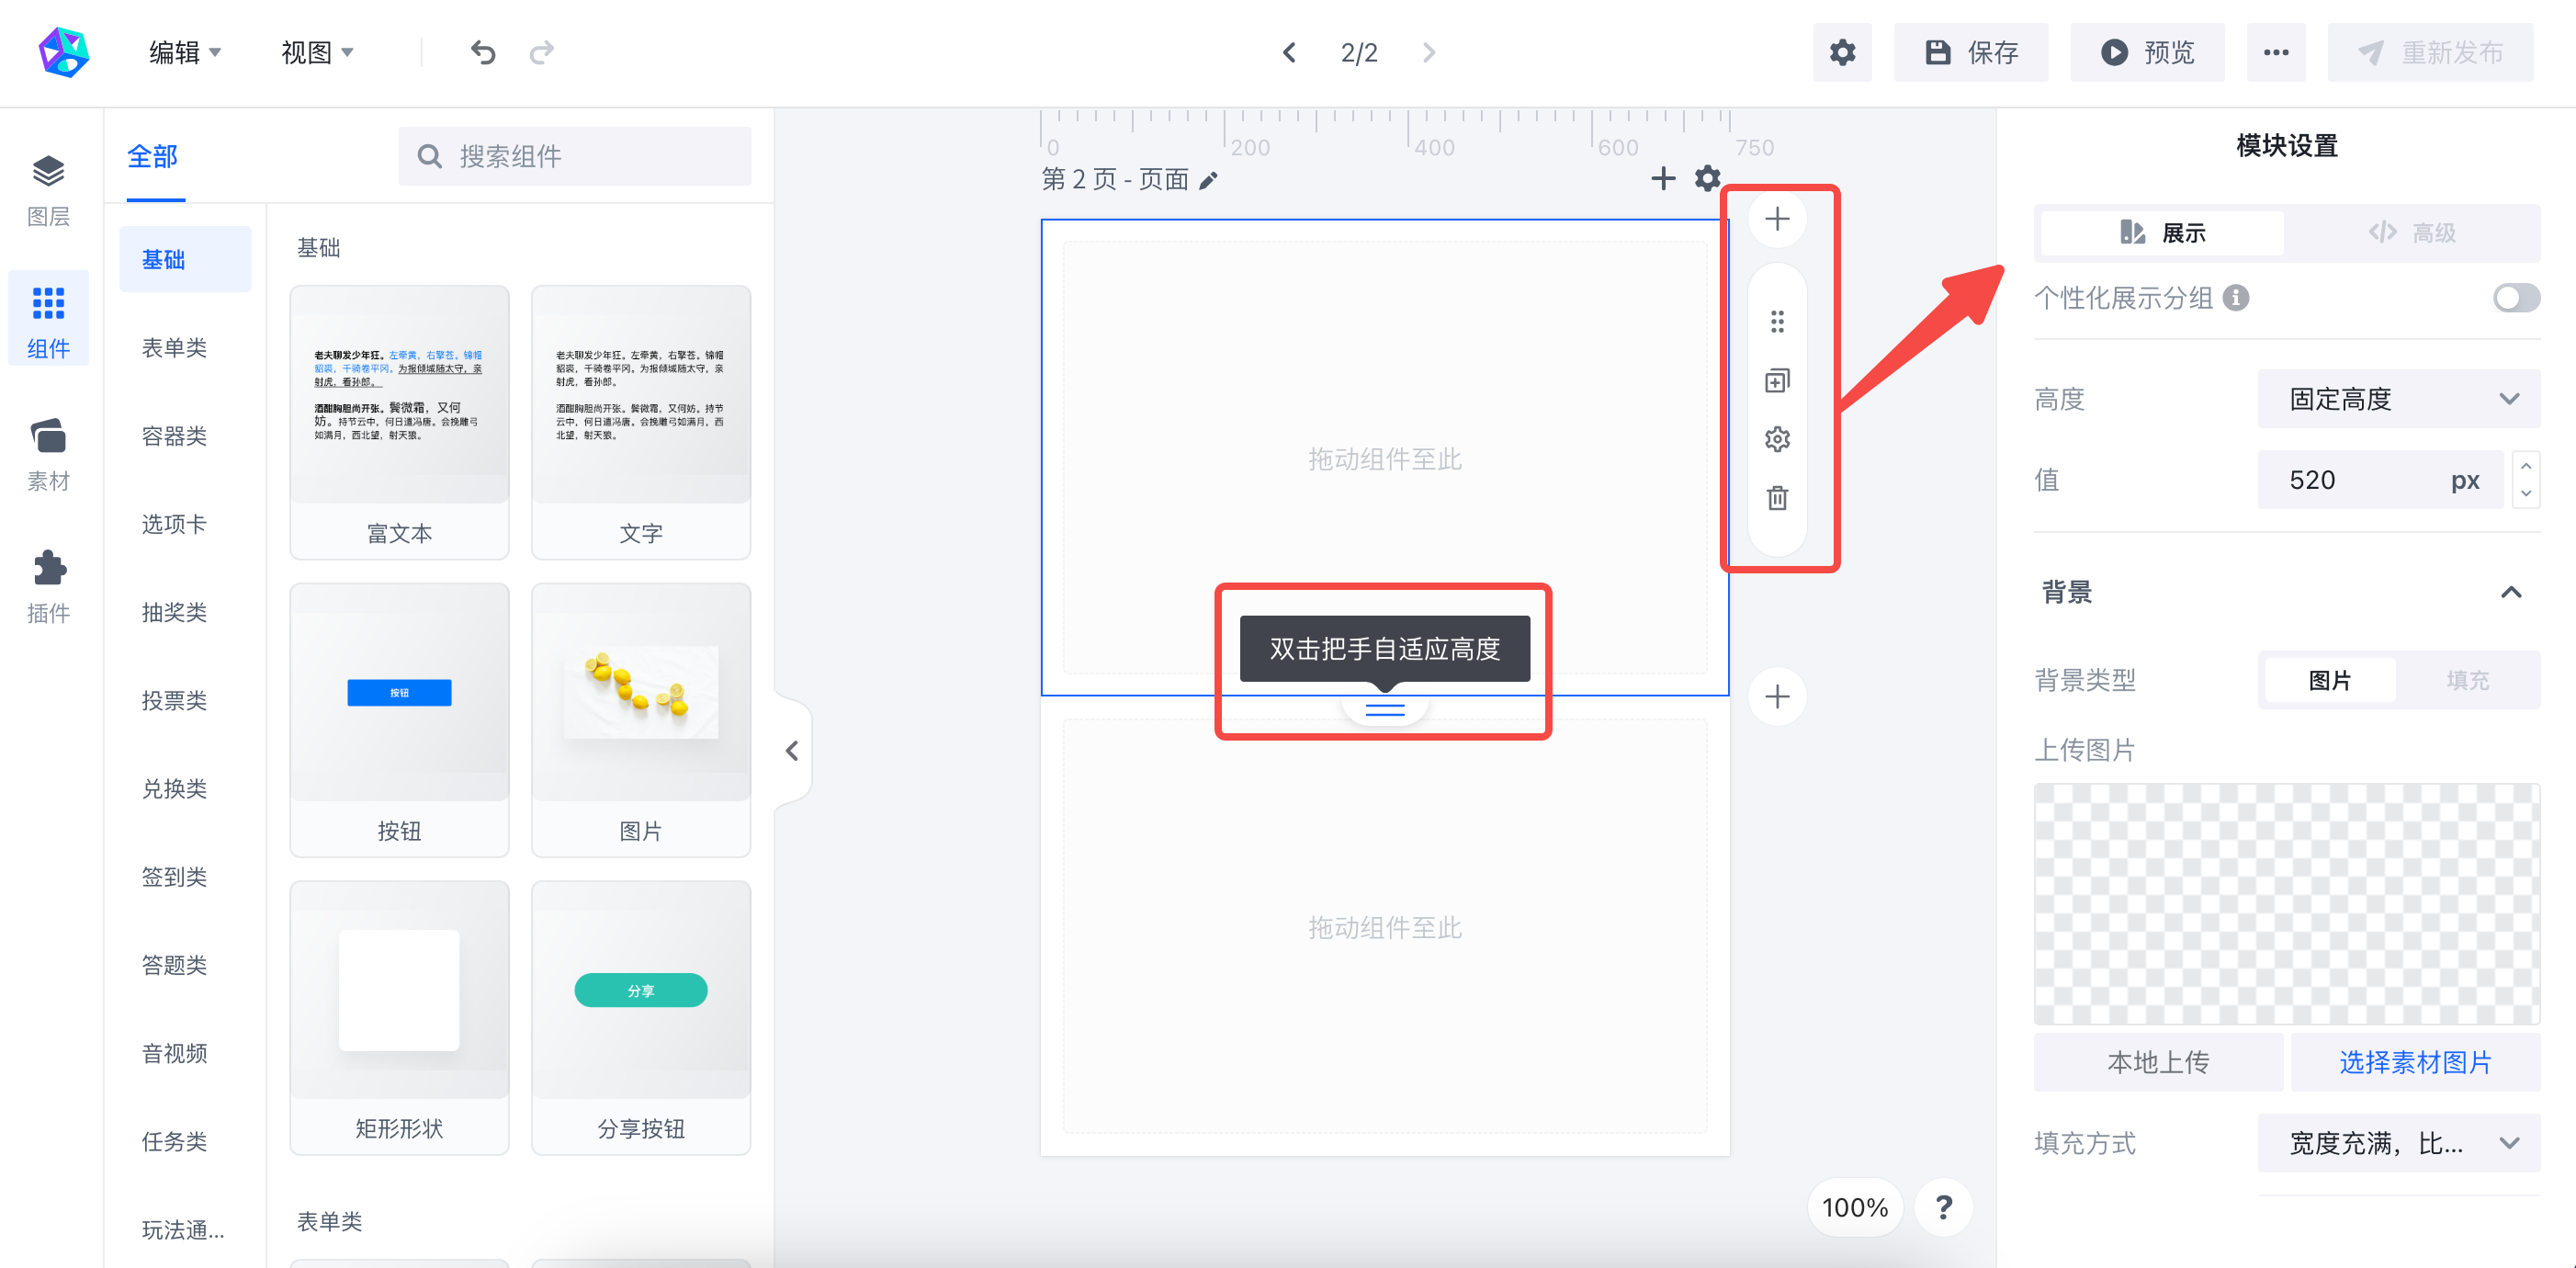The width and height of the screenshot is (2576, 1268).
Task: Click the search components input field
Action: [575, 156]
